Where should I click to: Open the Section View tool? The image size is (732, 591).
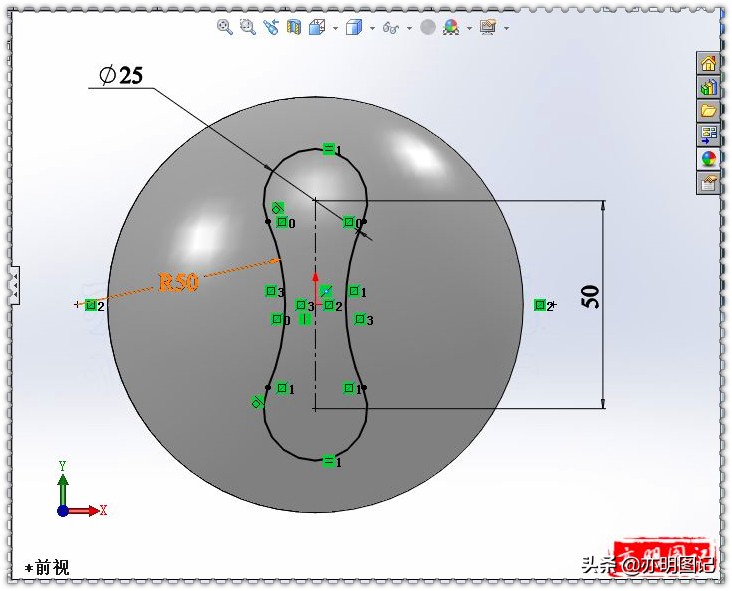coord(294,27)
